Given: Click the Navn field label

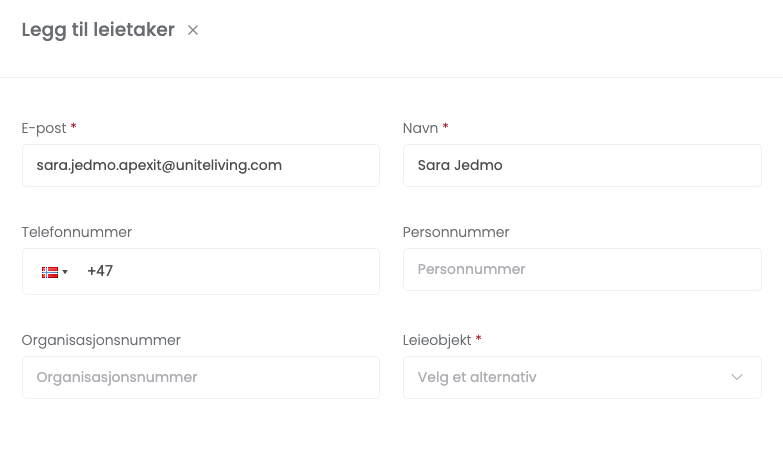Looking at the screenshot, I should [x=420, y=128].
